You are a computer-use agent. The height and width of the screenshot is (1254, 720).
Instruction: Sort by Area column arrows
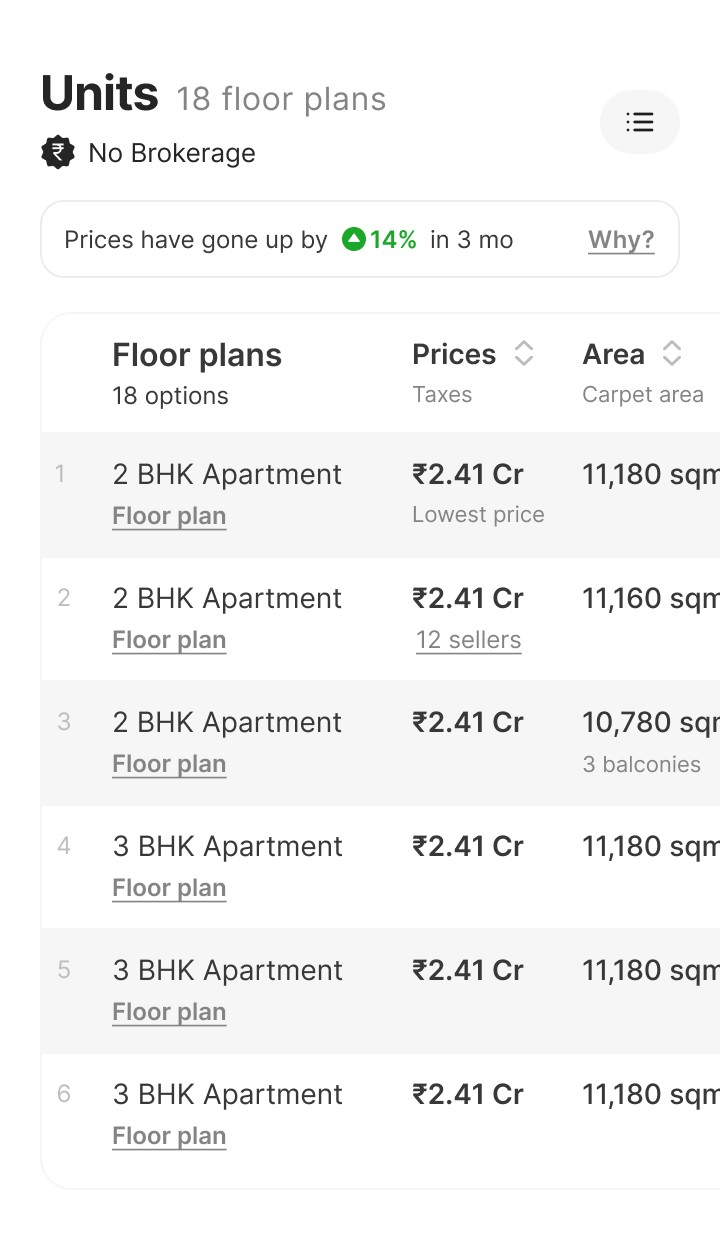pyautogui.click(x=672, y=354)
